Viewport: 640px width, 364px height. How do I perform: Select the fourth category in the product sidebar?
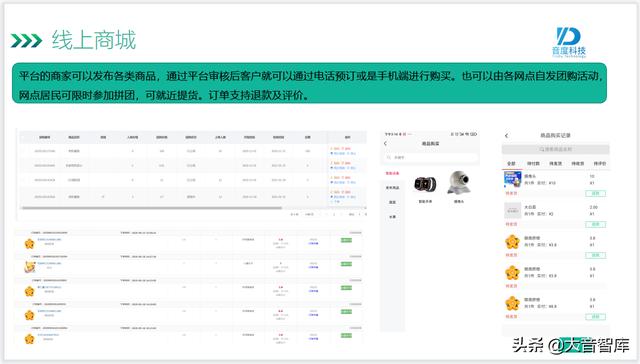(392, 217)
